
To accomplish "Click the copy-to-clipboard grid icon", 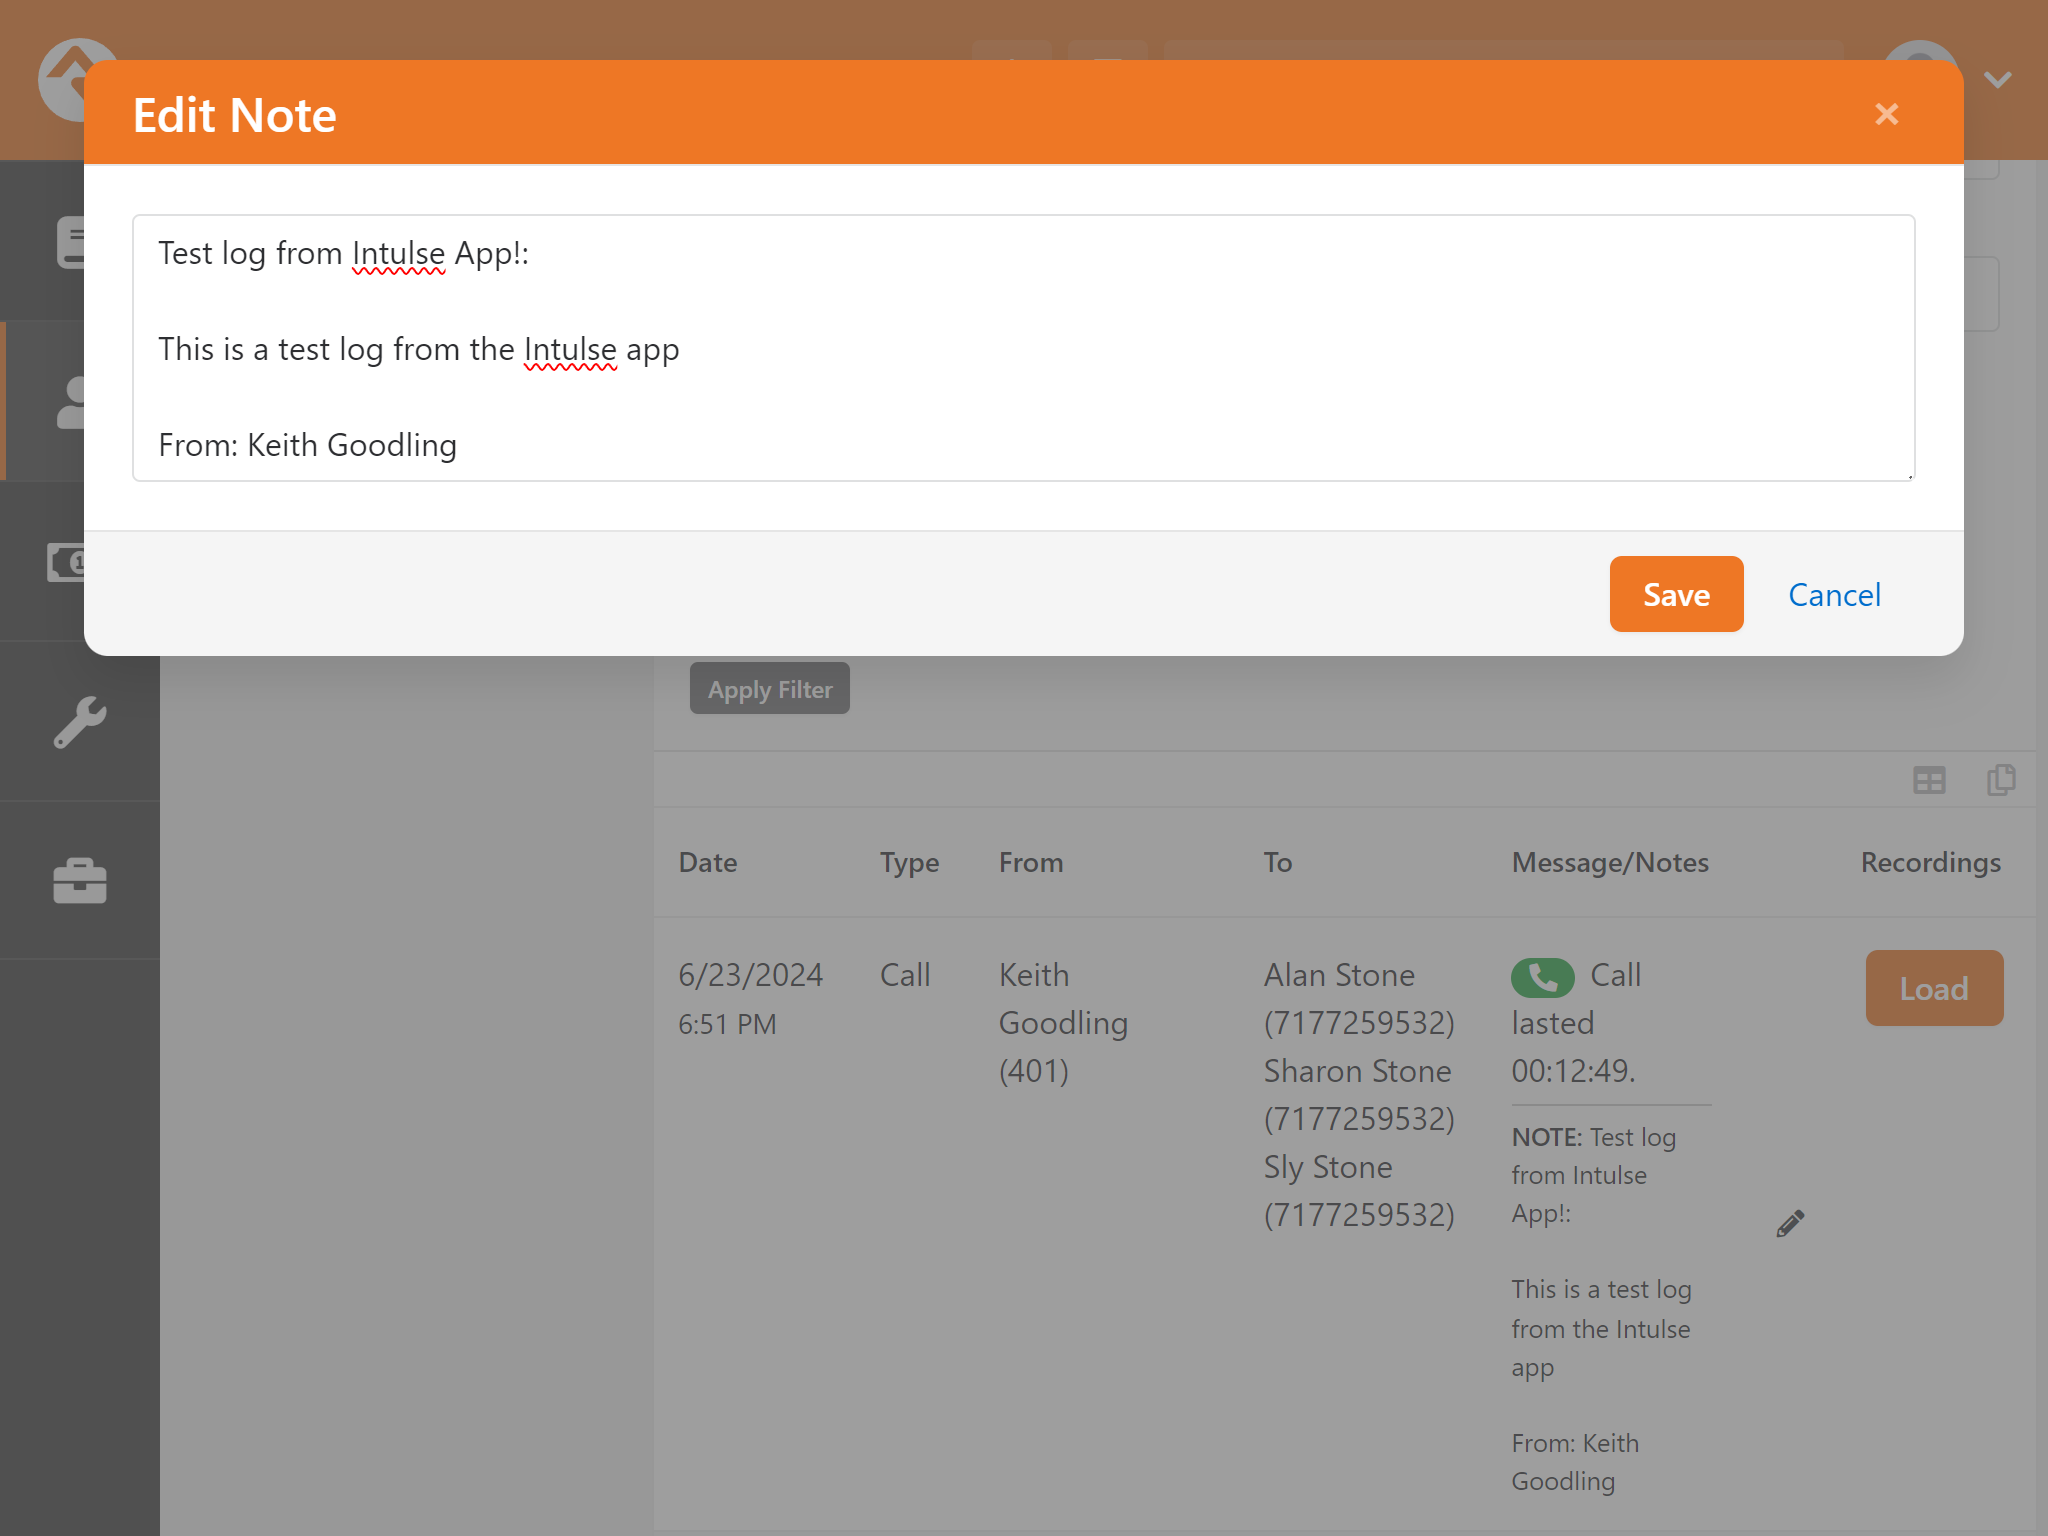I will (x=2001, y=779).
